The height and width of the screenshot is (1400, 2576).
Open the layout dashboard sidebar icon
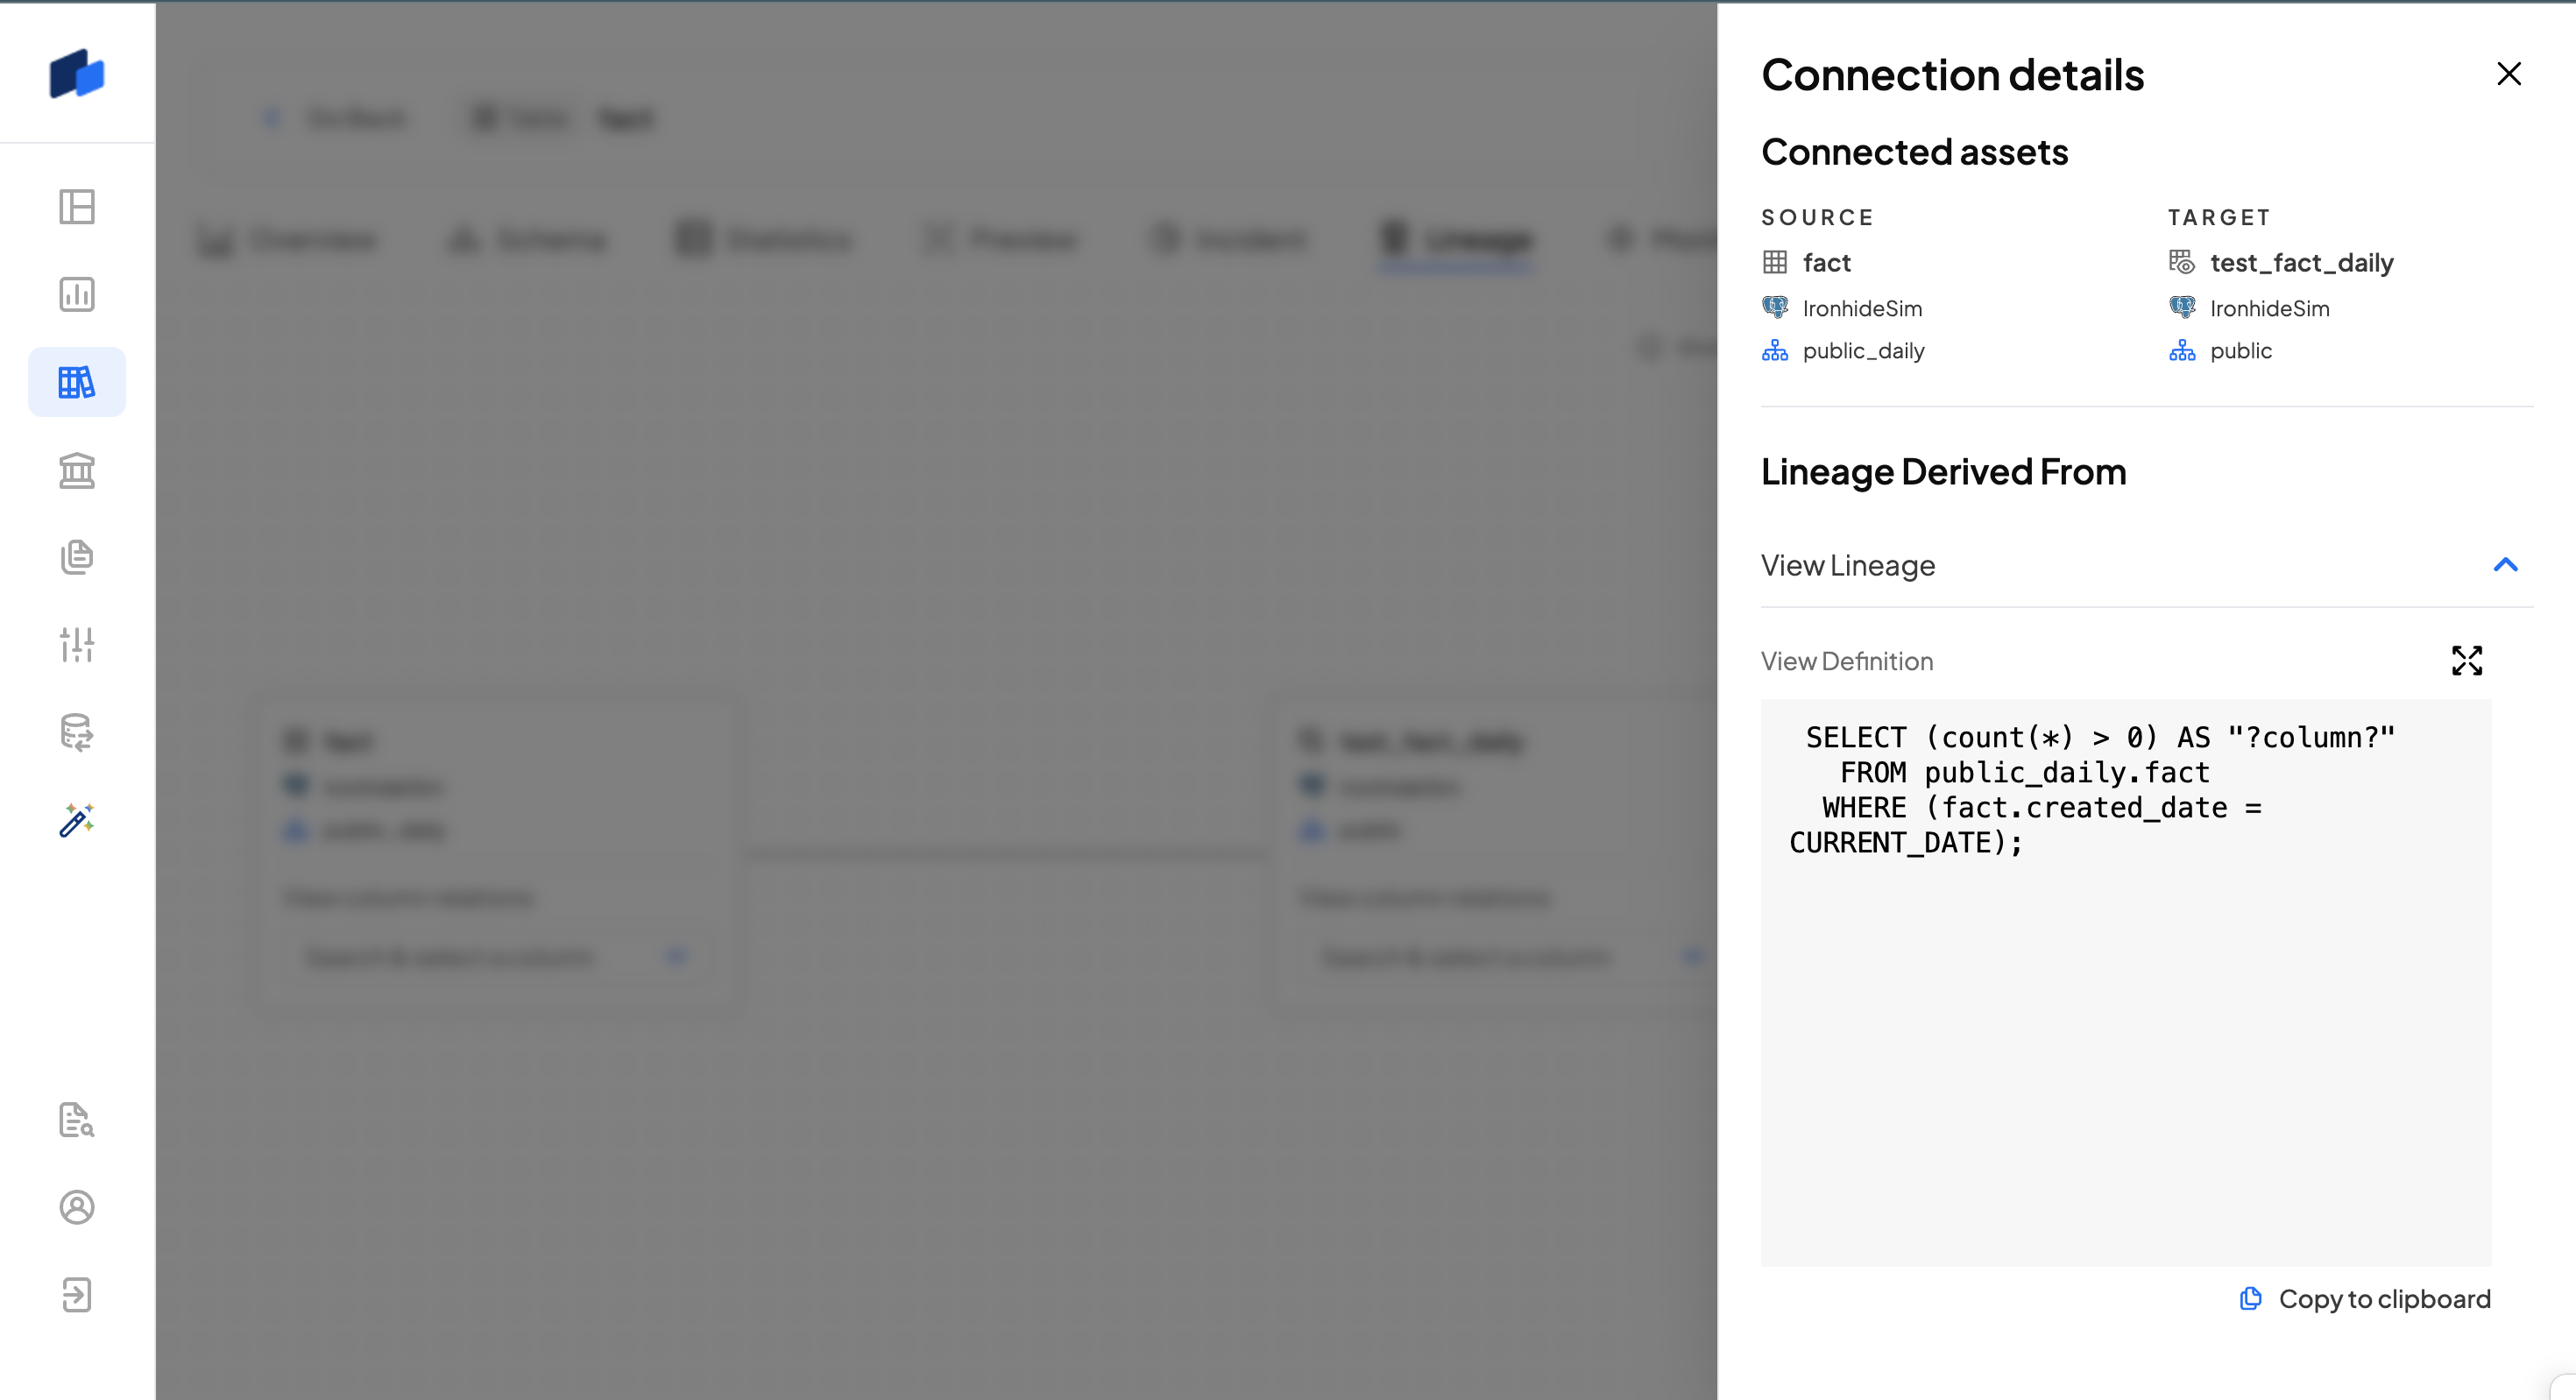tap(77, 207)
